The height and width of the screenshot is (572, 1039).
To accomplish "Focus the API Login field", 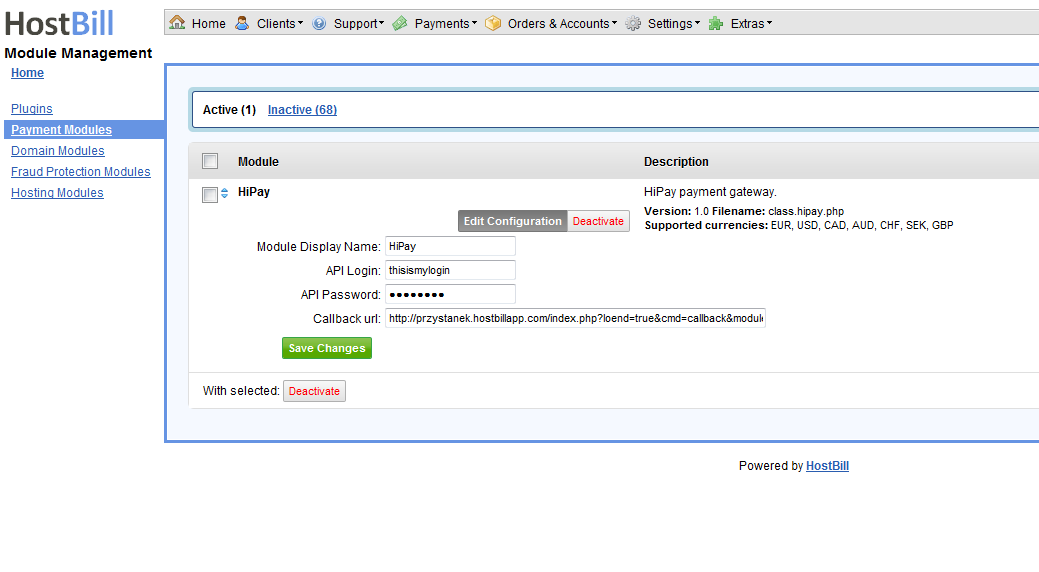I will point(450,270).
